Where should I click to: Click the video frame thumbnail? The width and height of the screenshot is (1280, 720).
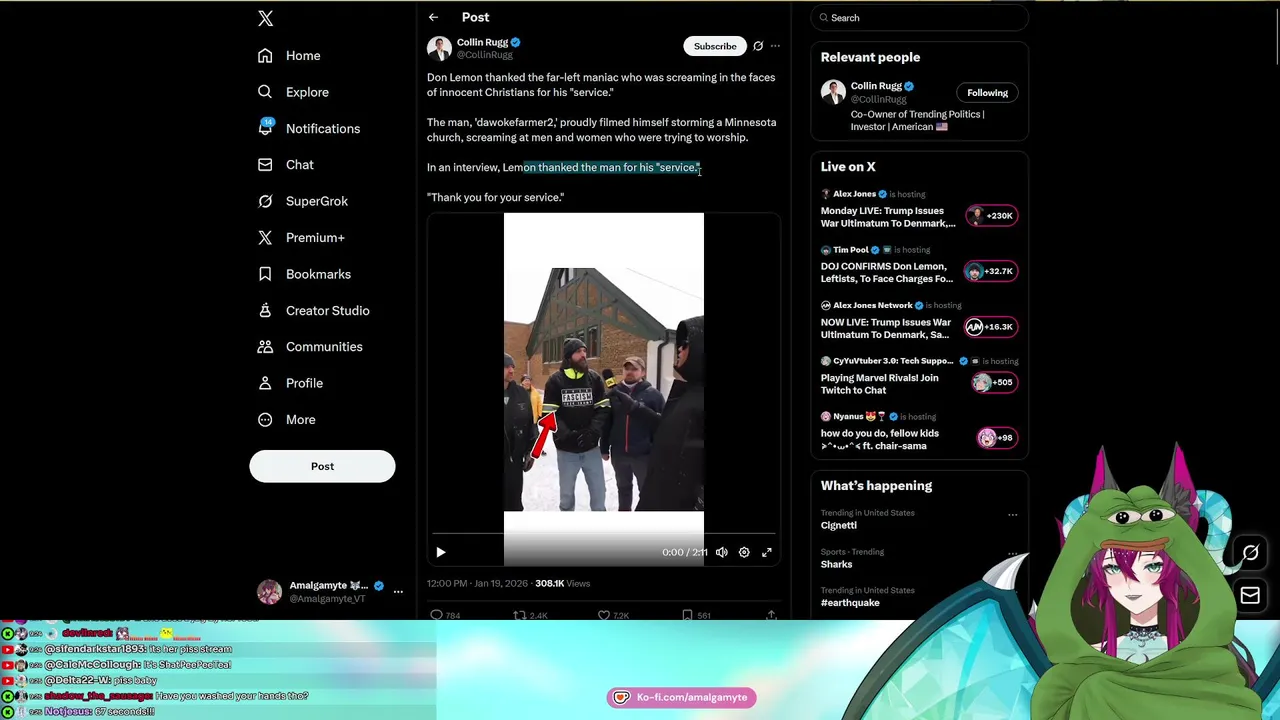click(604, 389)
